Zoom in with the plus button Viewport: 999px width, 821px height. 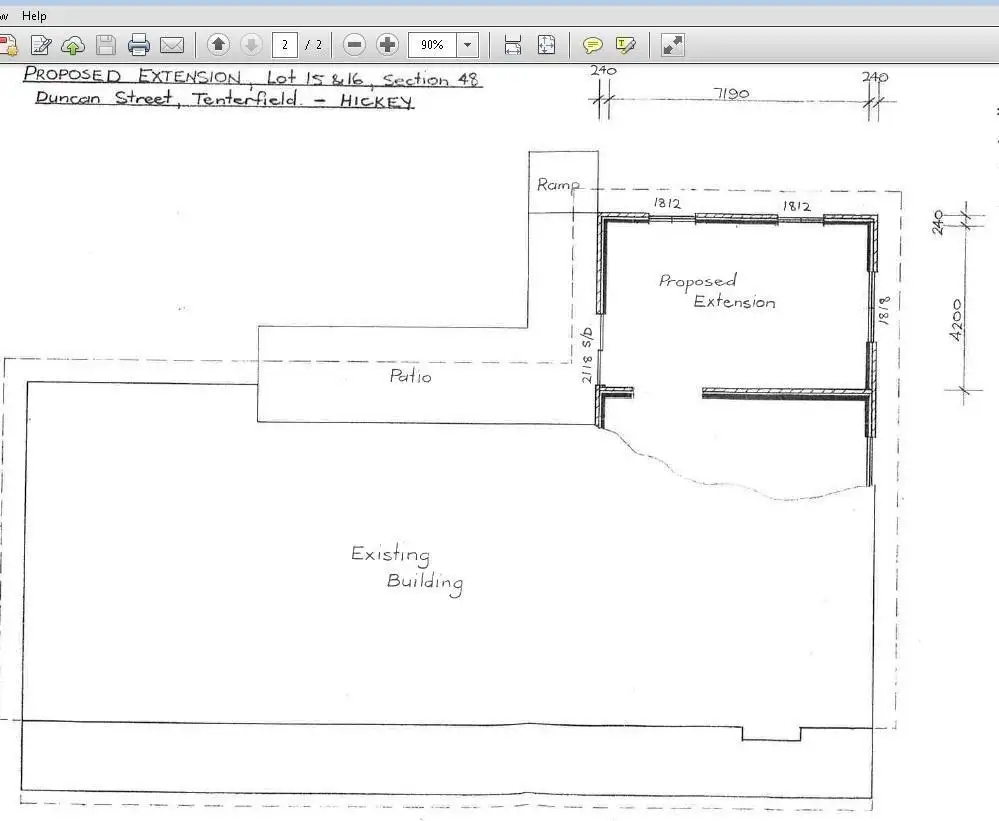point(387,45)
